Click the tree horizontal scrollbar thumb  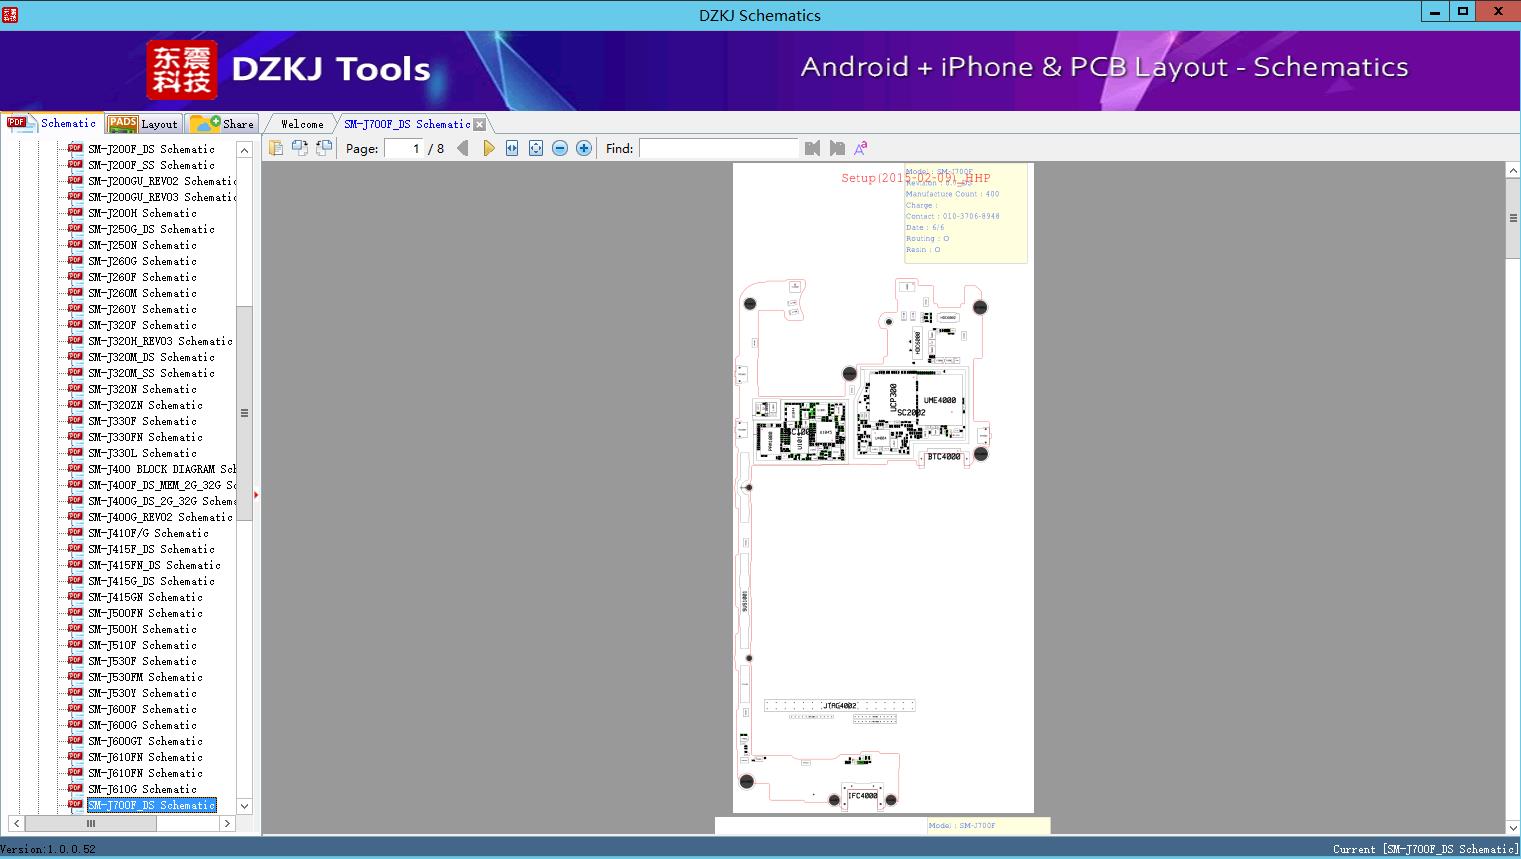[91, 824]
